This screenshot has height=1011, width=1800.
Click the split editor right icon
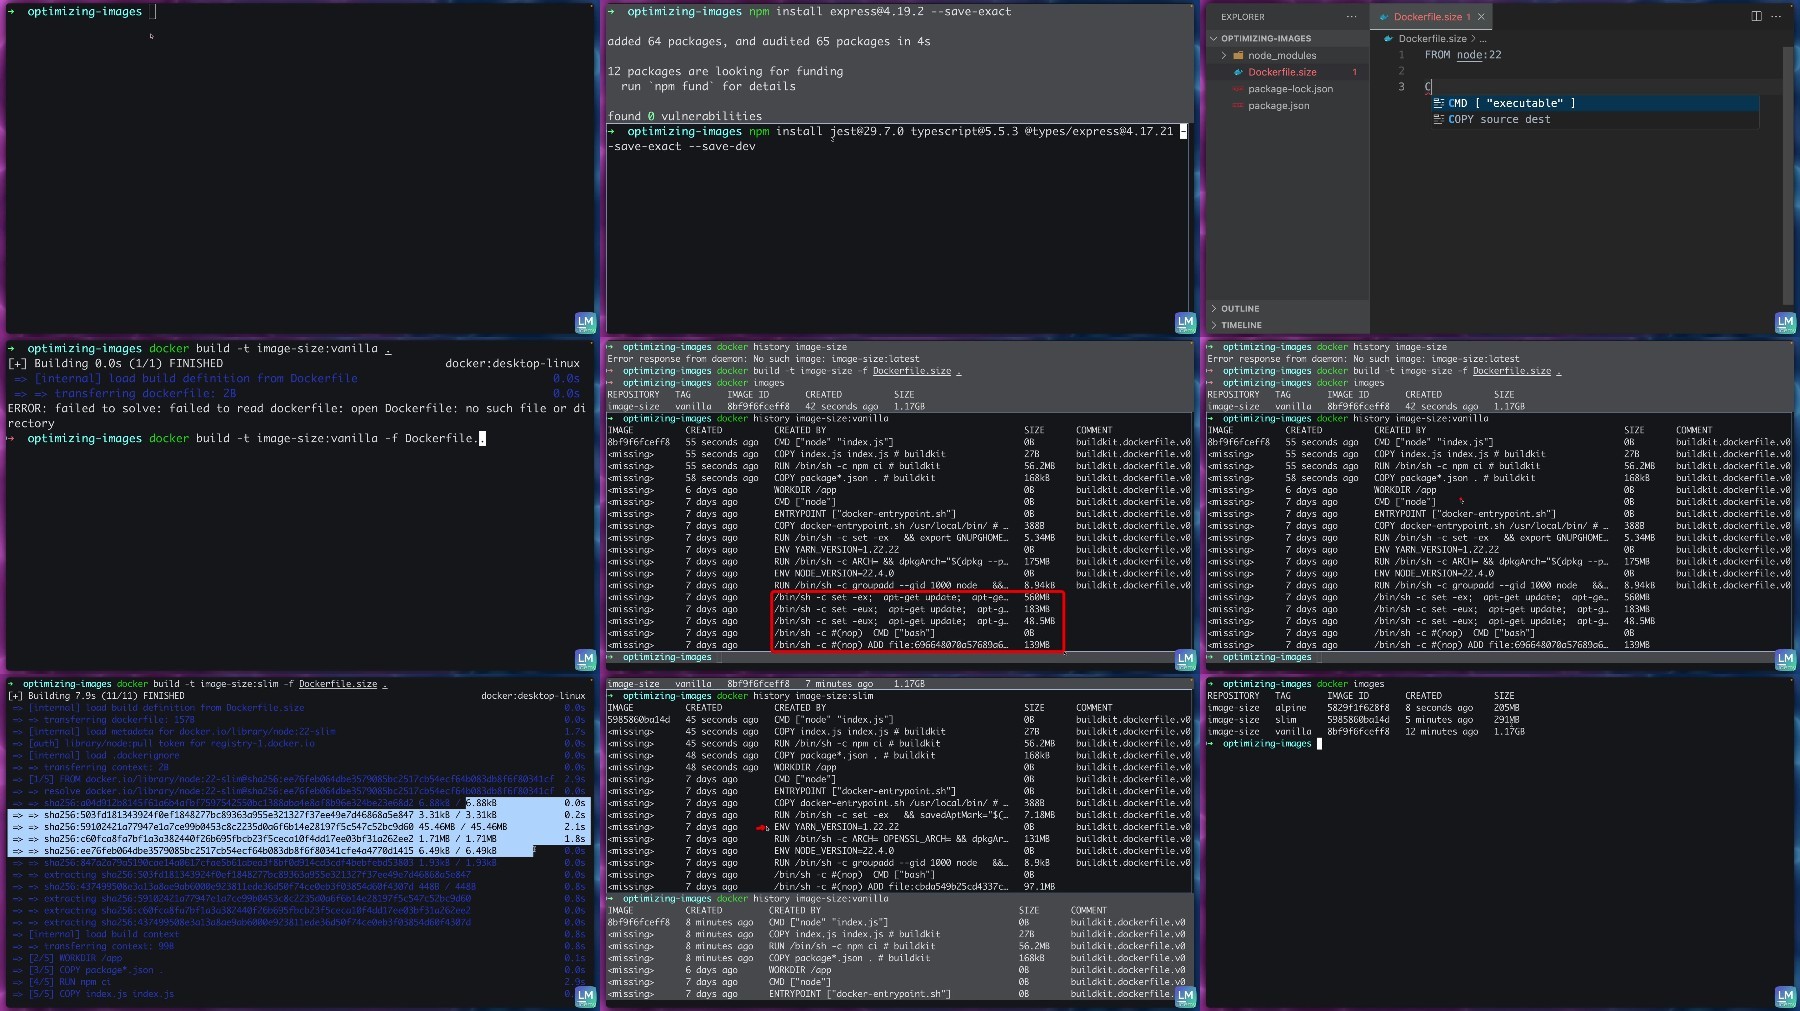1756,16
